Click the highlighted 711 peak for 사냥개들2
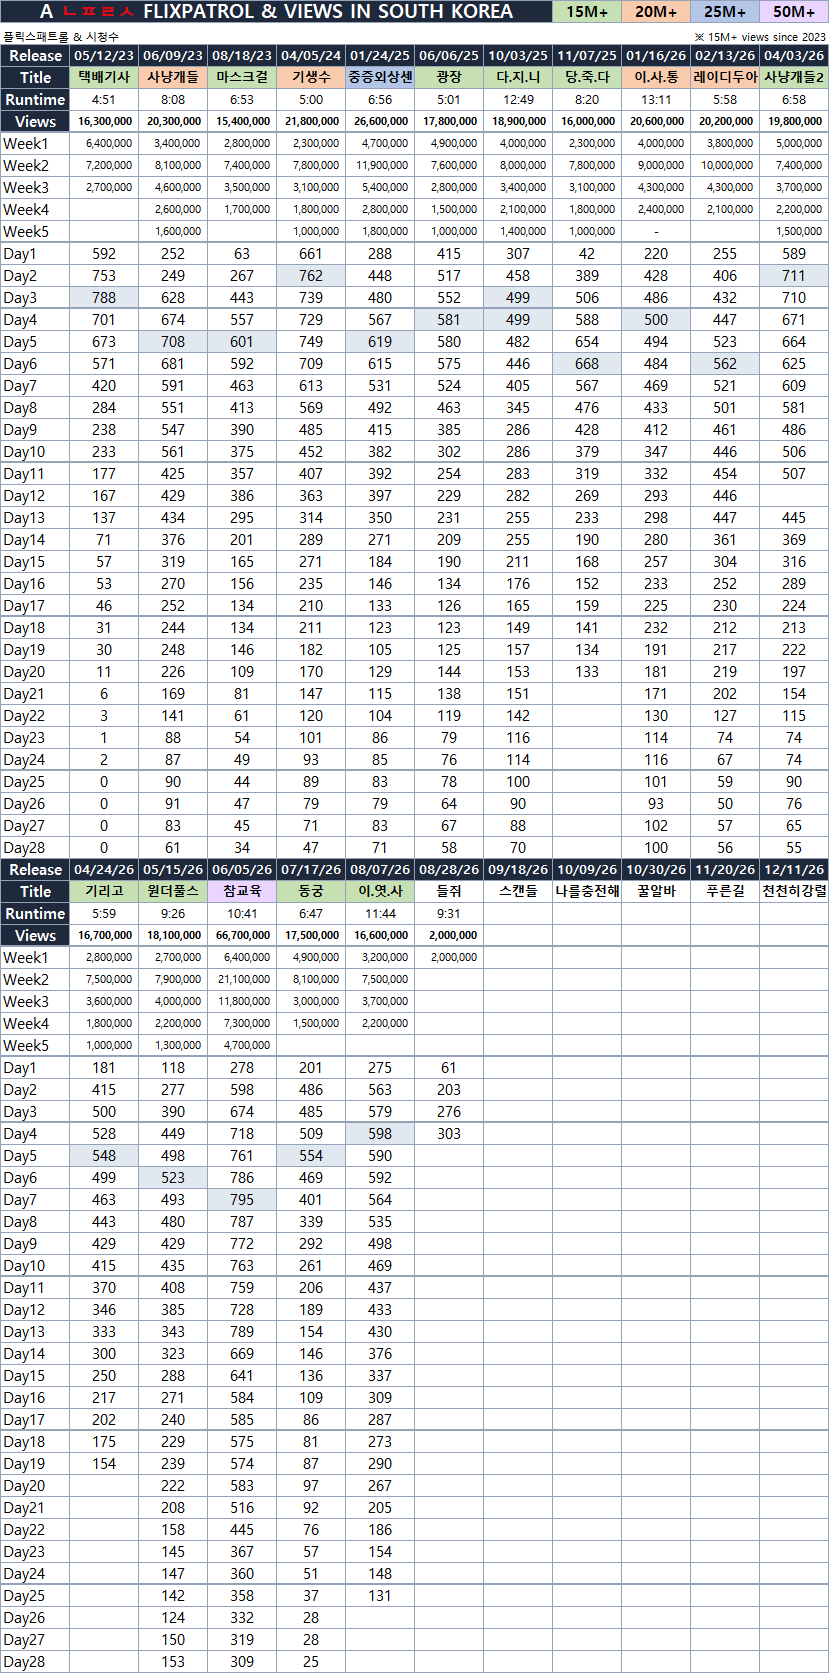Viewport: 829px width, 1673px height. 794,275
